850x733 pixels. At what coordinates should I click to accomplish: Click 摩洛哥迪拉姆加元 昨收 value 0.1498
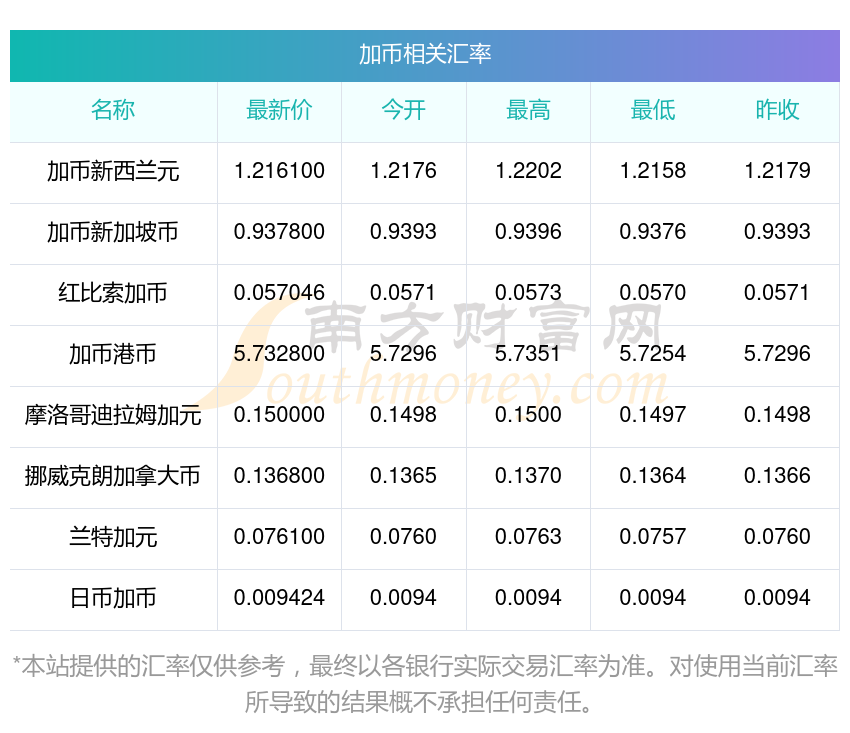777,415
